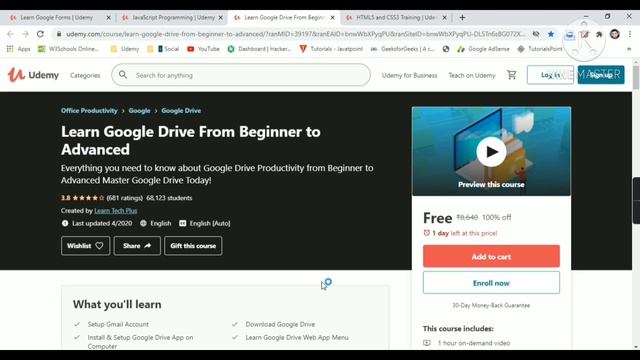This screenshot has height=360, width=640.
Task: Go forward with browser forward arrow
Action: coord(25,34)
